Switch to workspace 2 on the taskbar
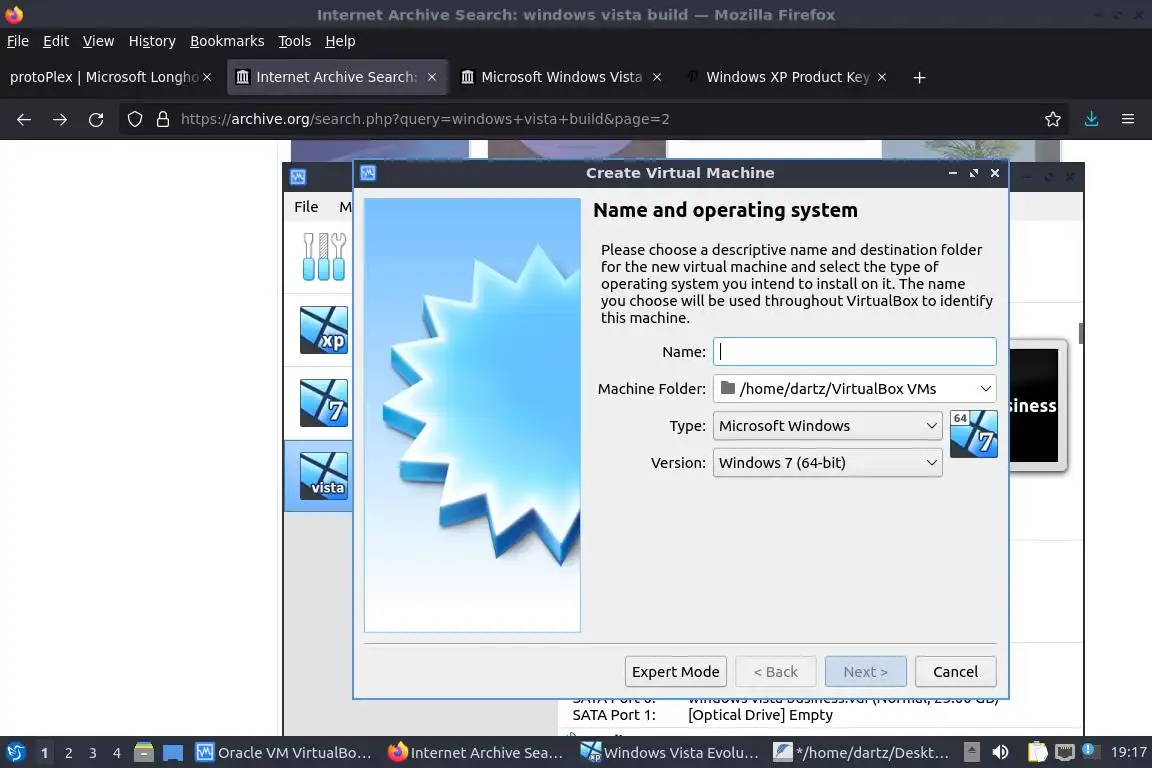Viewport: 1152px width, 768px height. tap(68, 753)
